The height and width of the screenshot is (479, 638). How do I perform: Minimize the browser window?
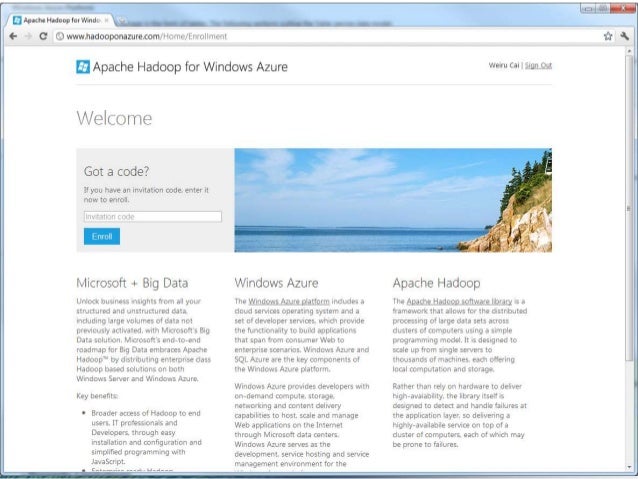pos(588,8)
